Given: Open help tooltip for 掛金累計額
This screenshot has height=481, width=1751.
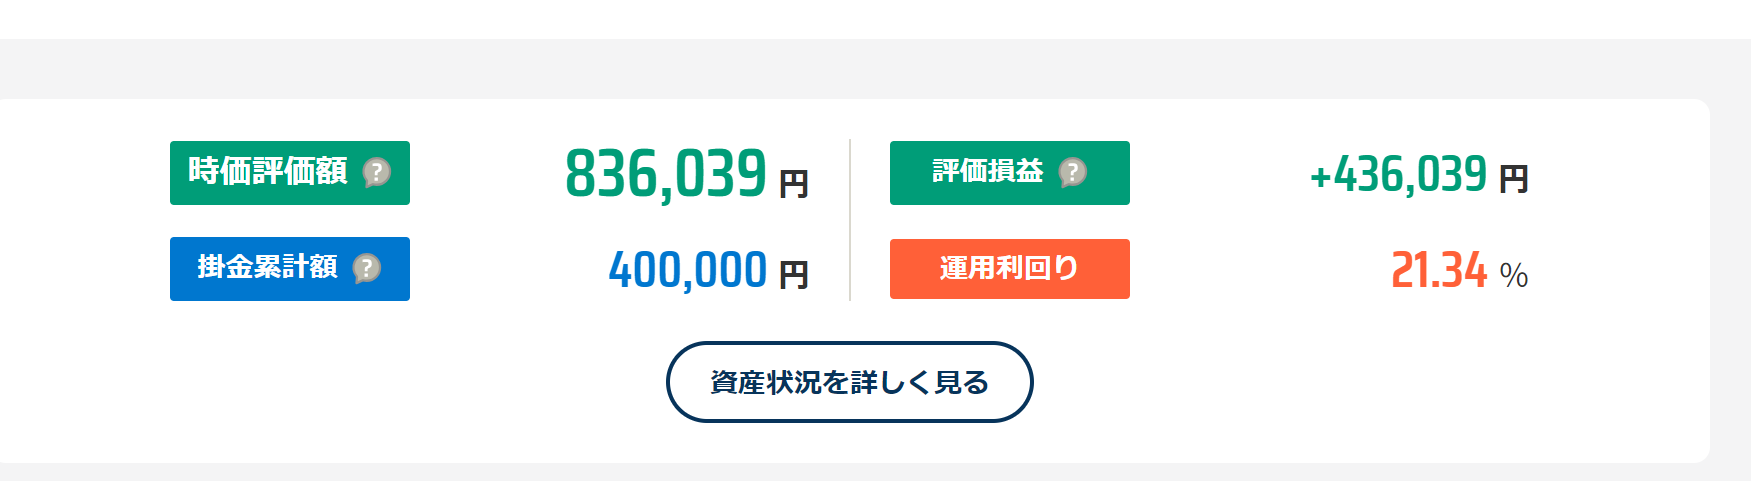Looking at the screenshot, I should coord(367,269).
